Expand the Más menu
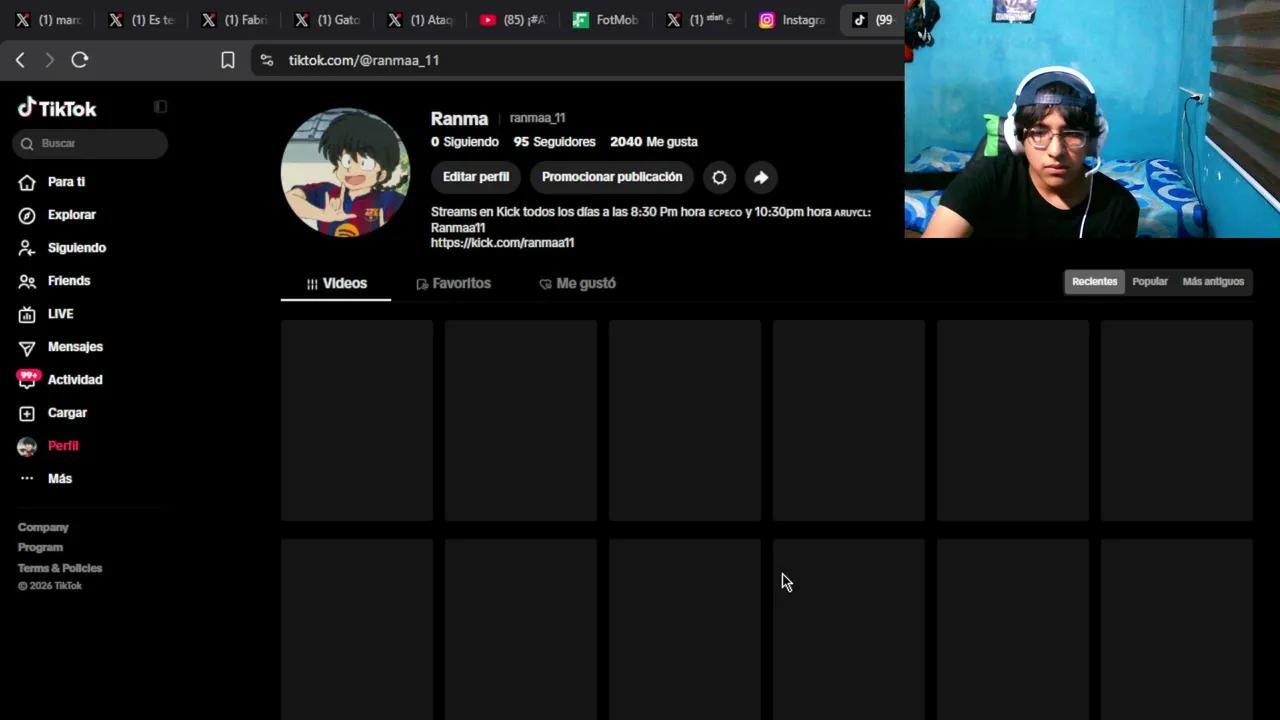Viewport: 1280px width, 720px height. [59, 479]
